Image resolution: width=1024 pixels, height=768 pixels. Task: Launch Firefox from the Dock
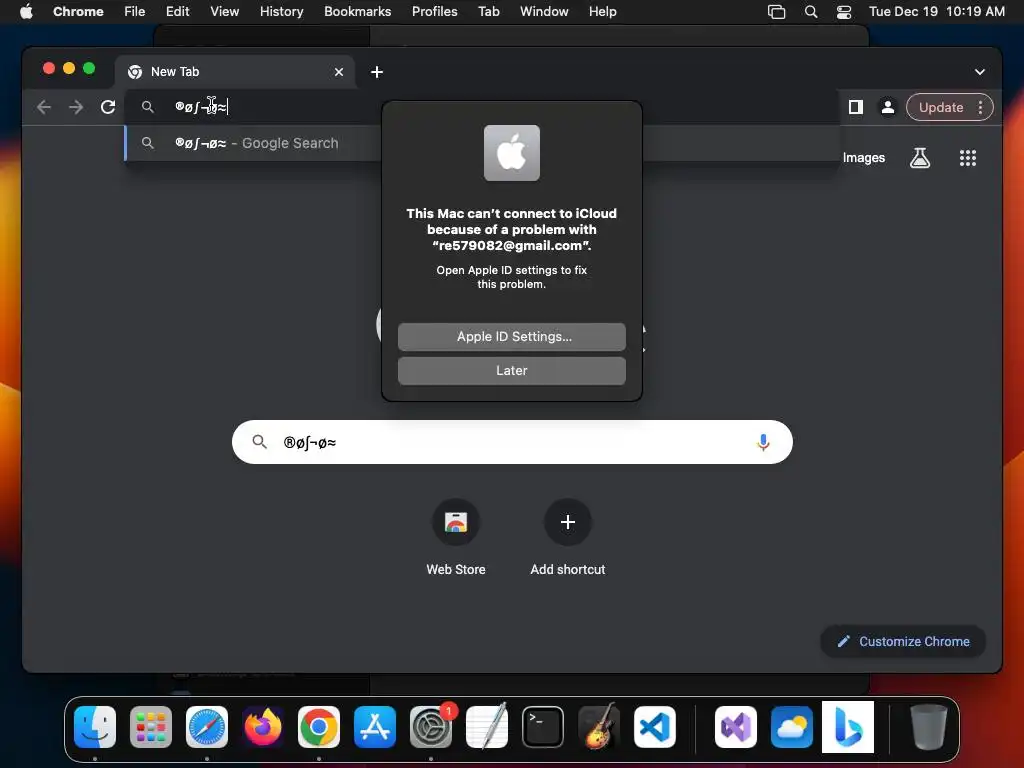(x=263, y=727)
